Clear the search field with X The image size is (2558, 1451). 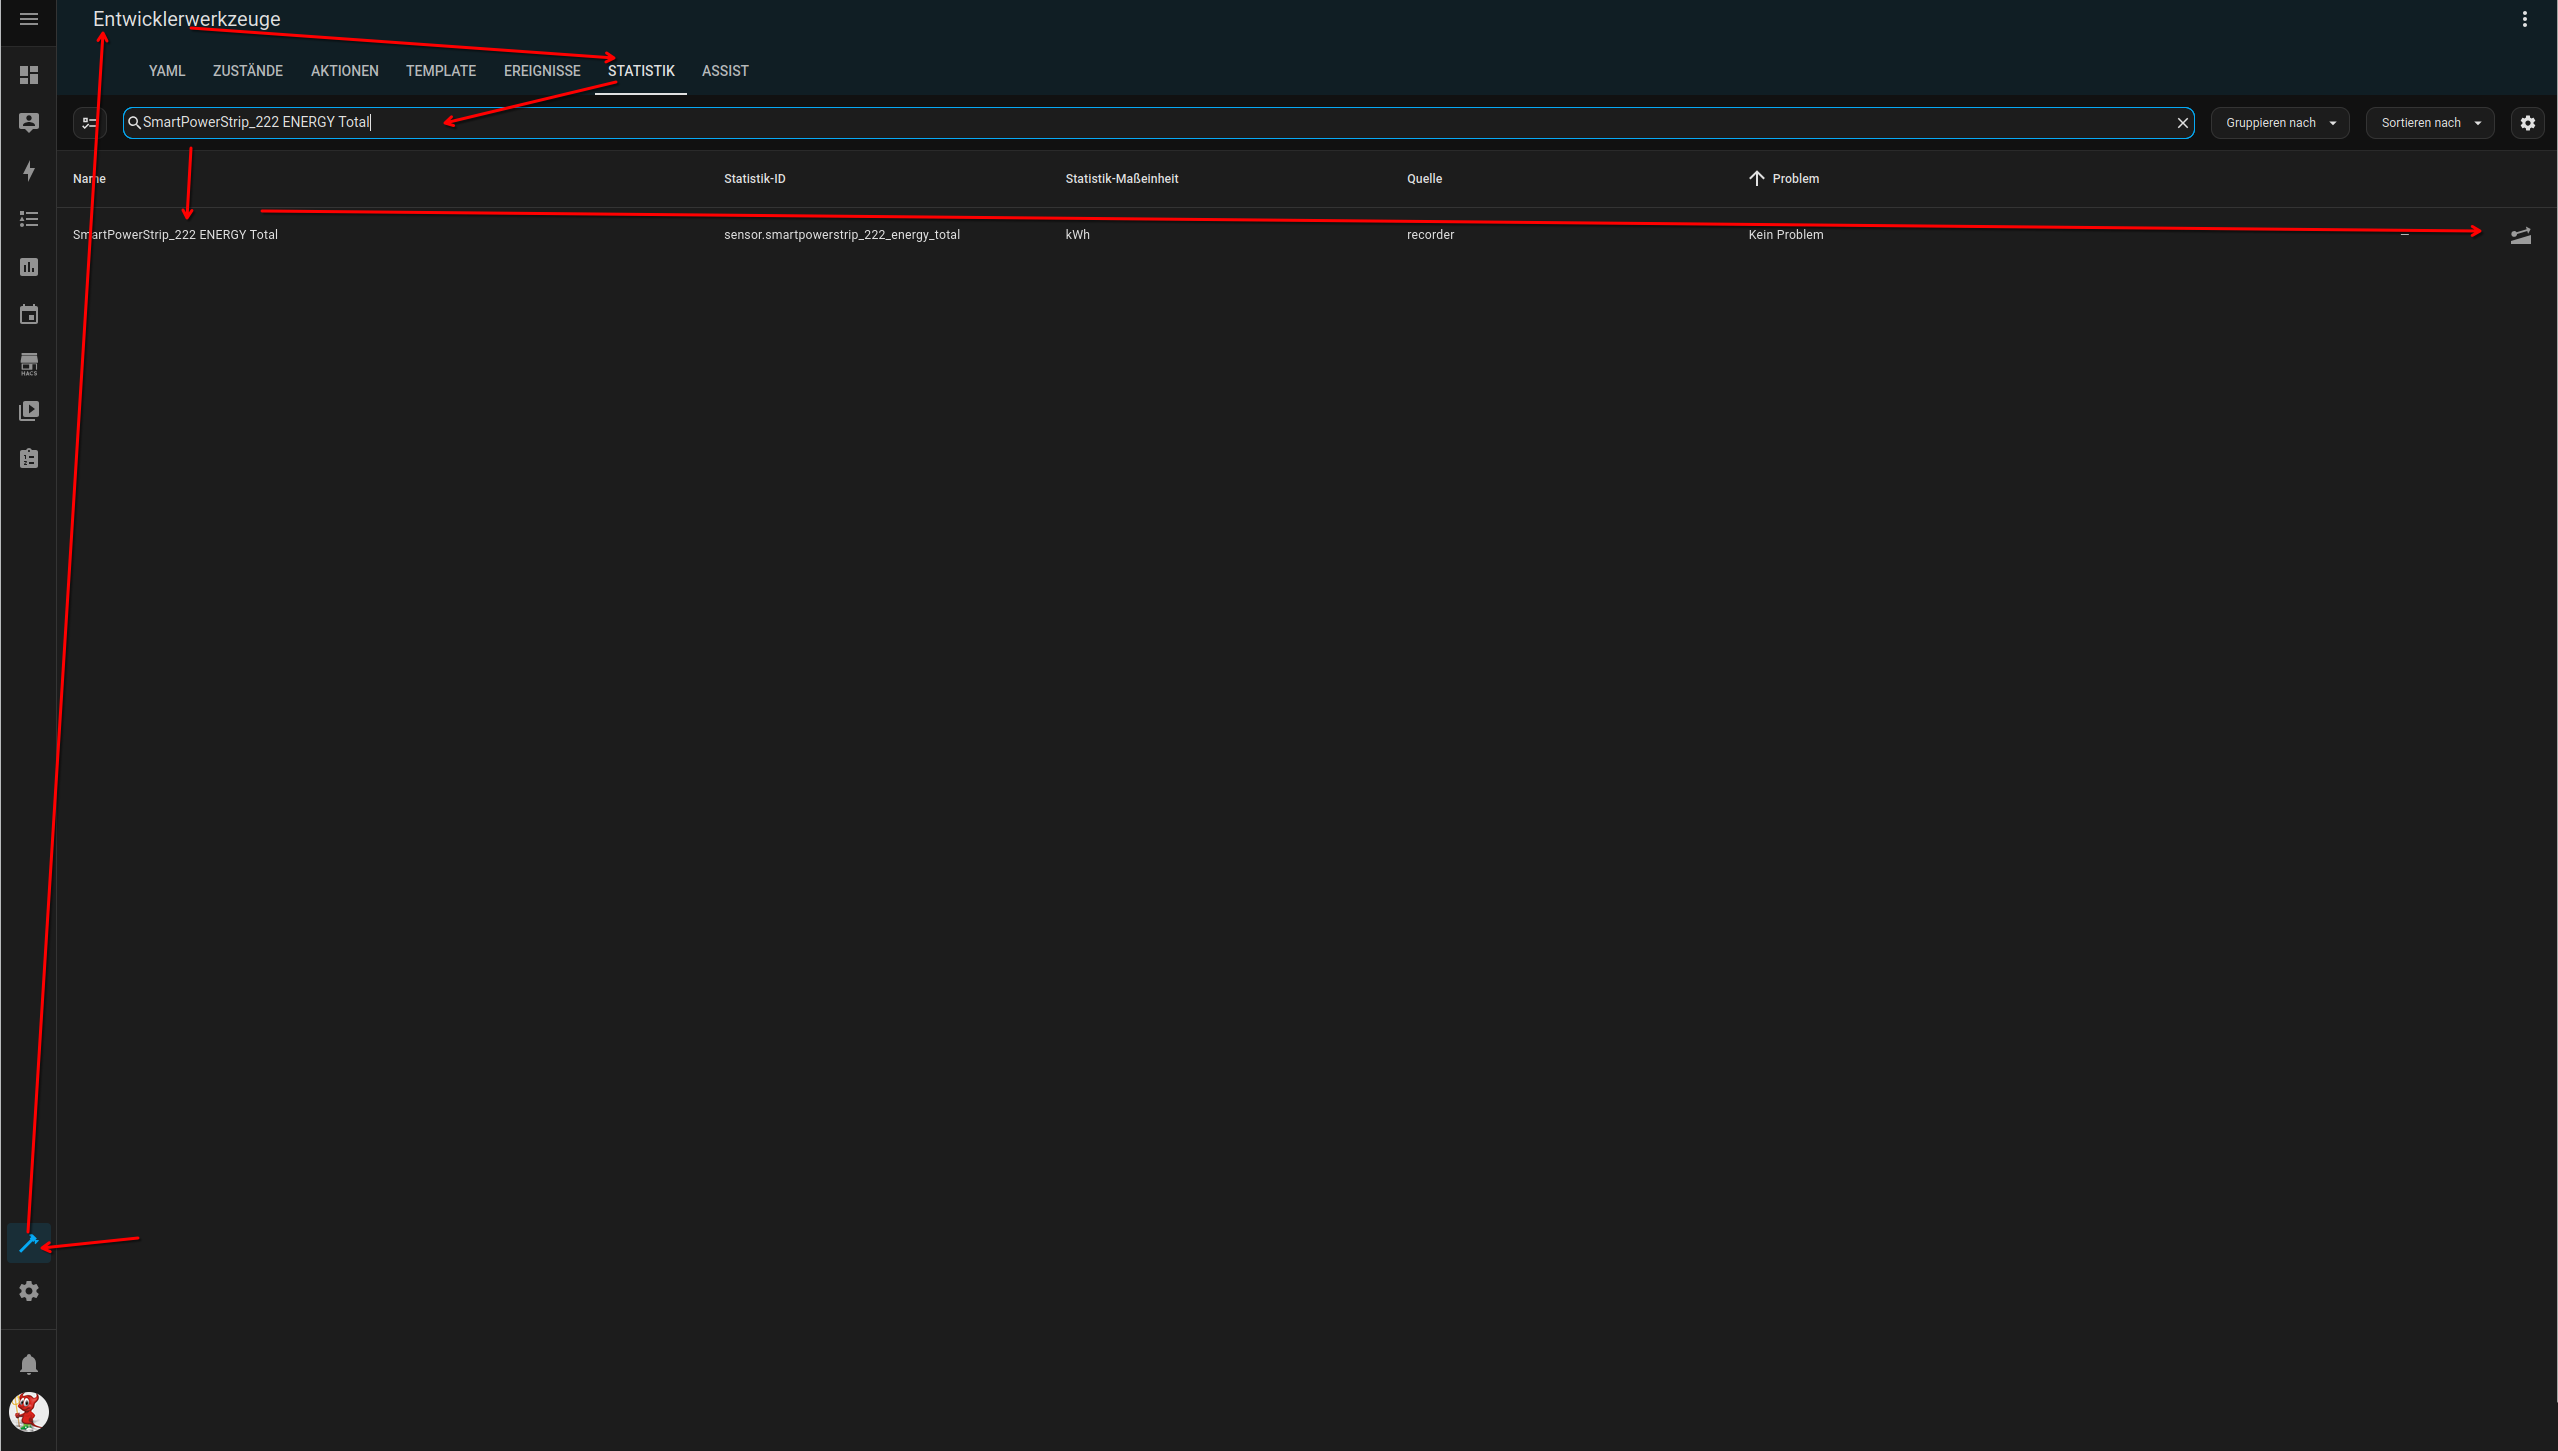tap(2183, 123)
